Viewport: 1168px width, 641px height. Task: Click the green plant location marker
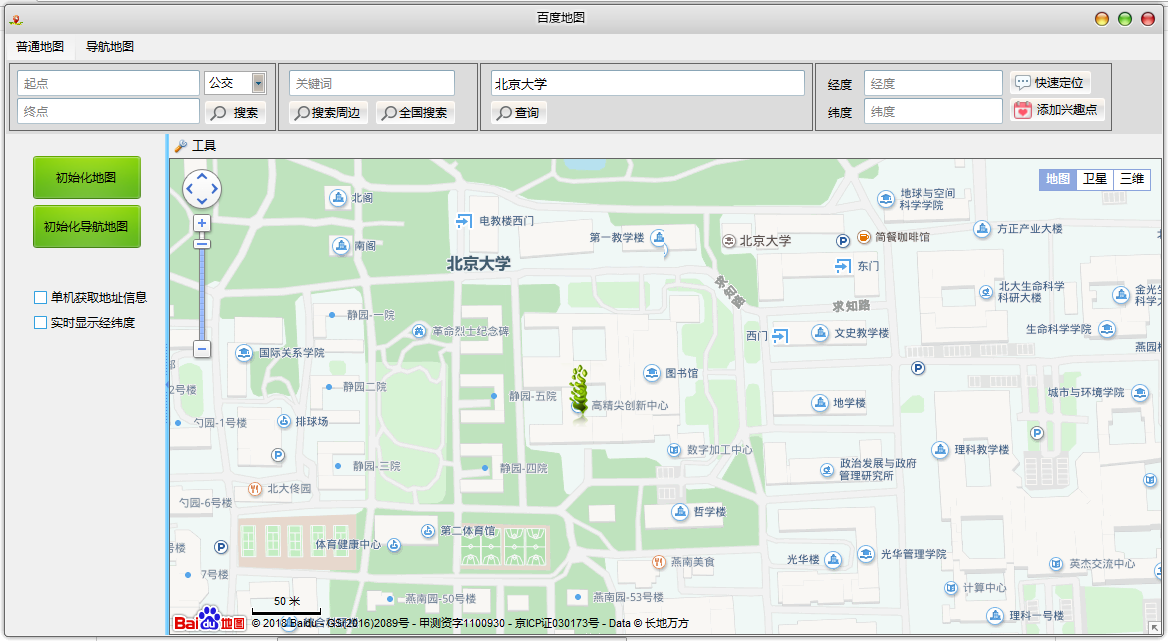(x=580, y=393)
